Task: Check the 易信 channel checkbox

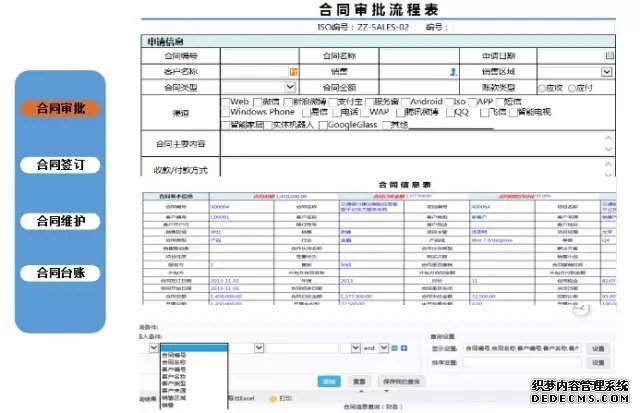Action: click(x=306, y=112)
